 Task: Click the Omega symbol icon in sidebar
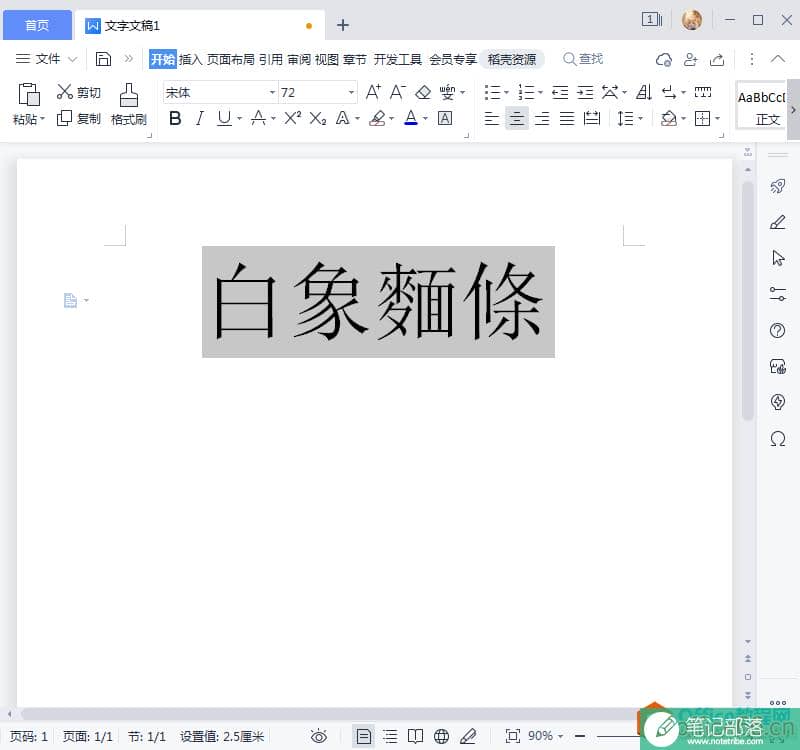pyautogui.click(x=778, y=439)
